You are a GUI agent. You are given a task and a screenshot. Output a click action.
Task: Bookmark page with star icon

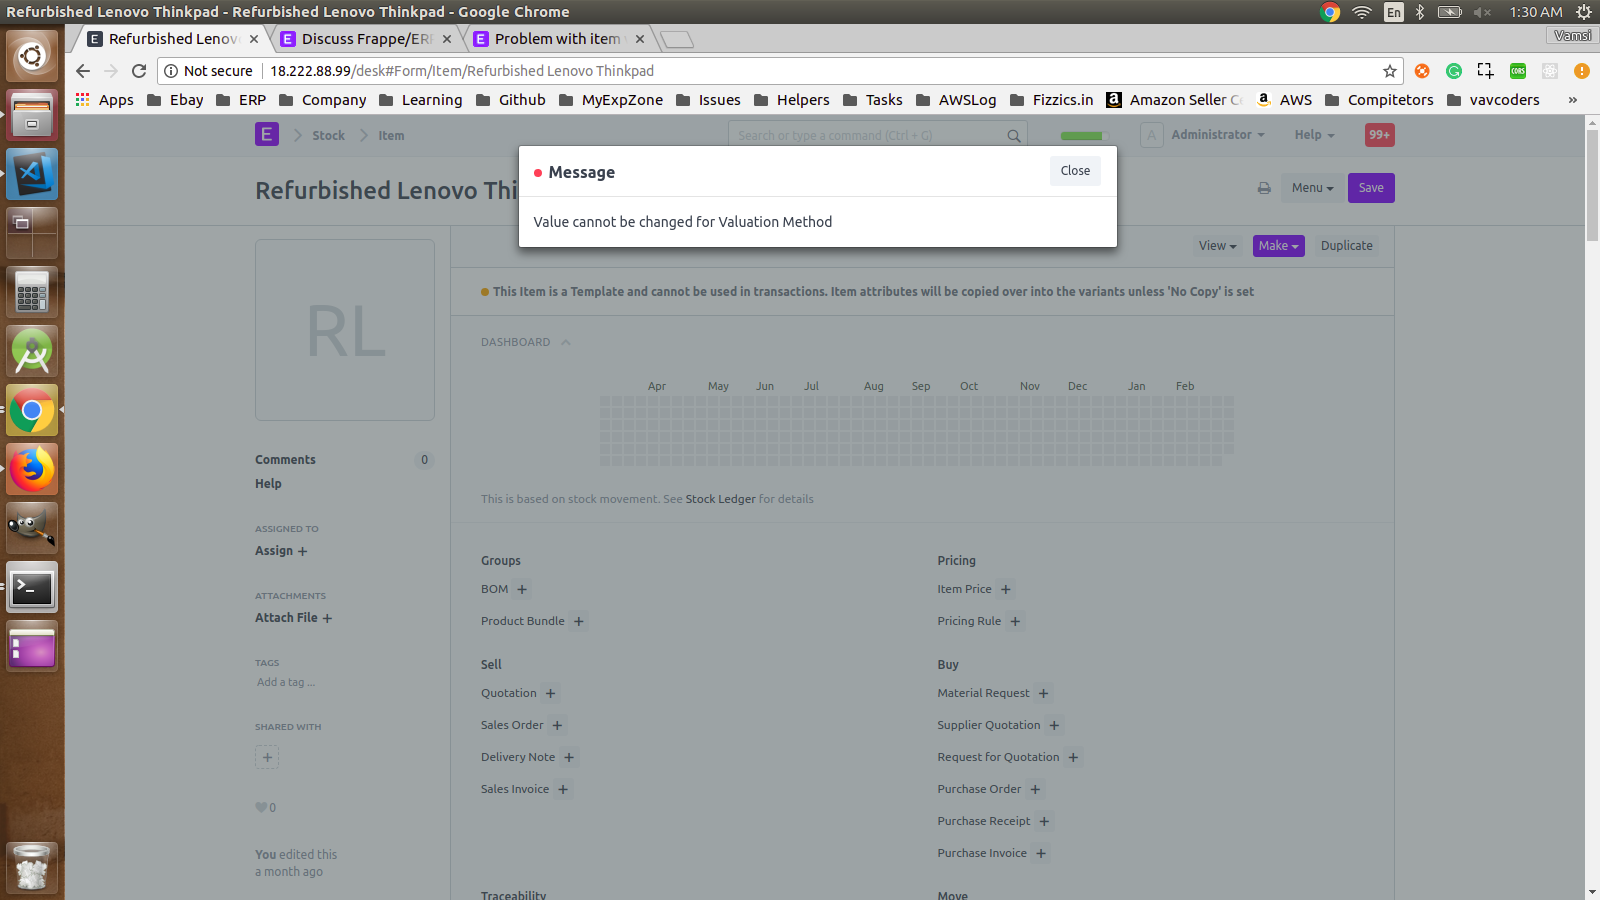1389,71
